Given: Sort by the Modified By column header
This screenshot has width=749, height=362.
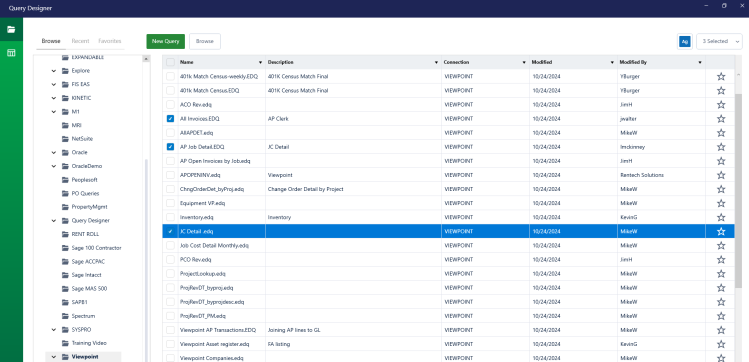Looking at the screenshot, I should pos(633,63).
